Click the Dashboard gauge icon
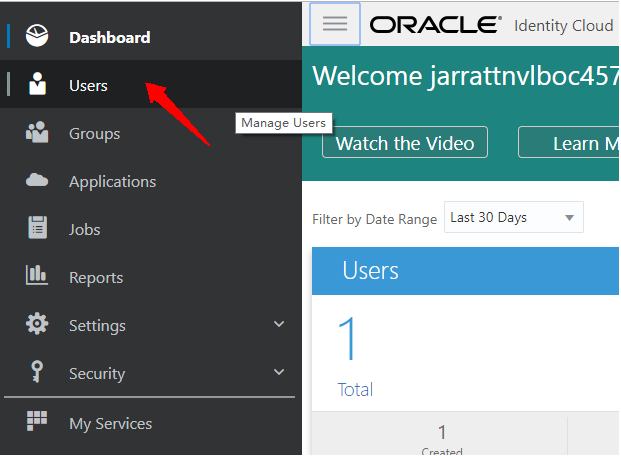 [37, 37]
